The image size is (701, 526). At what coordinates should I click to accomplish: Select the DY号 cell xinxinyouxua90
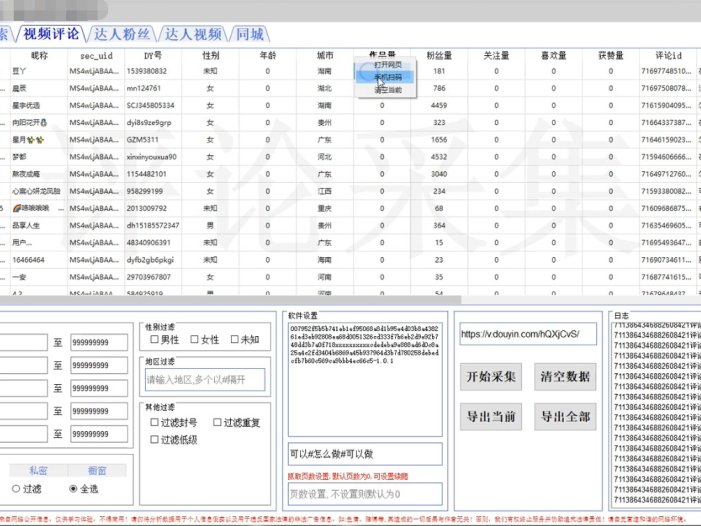click(x=153, y=157)
